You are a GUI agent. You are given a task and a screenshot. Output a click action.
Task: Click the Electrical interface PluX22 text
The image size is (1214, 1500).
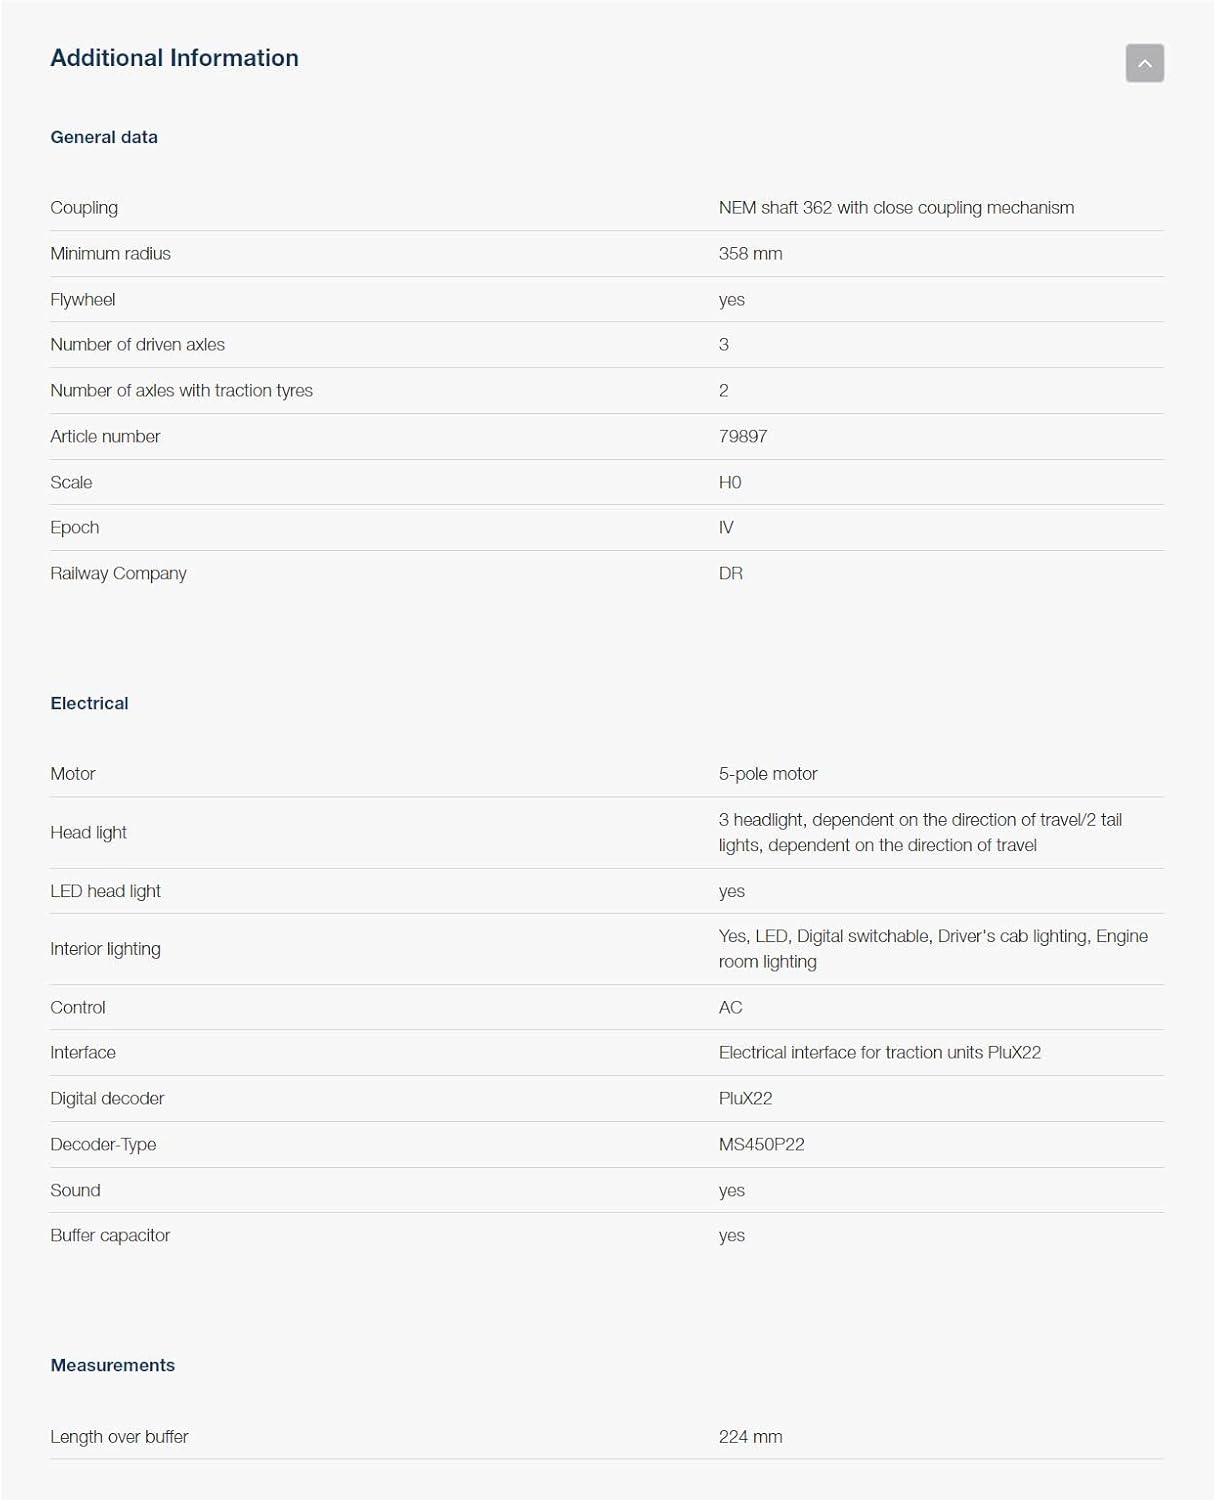[x=879, y=1053]
